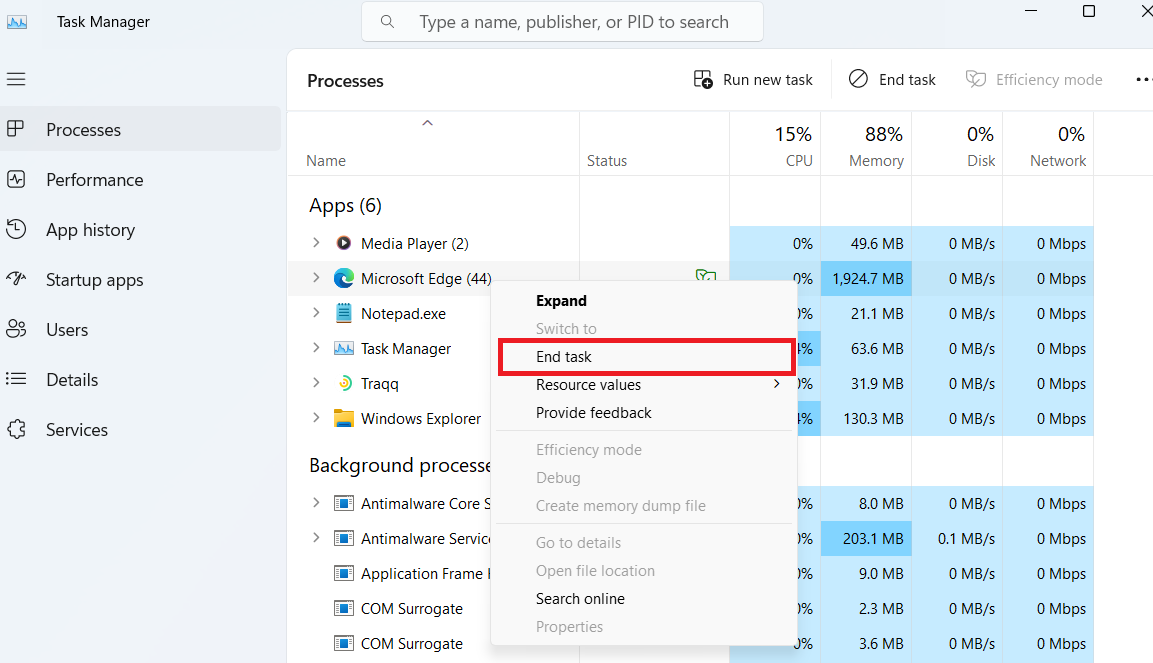Click the efficiency leaf icon on Edge row

click(x=705, y=276)
